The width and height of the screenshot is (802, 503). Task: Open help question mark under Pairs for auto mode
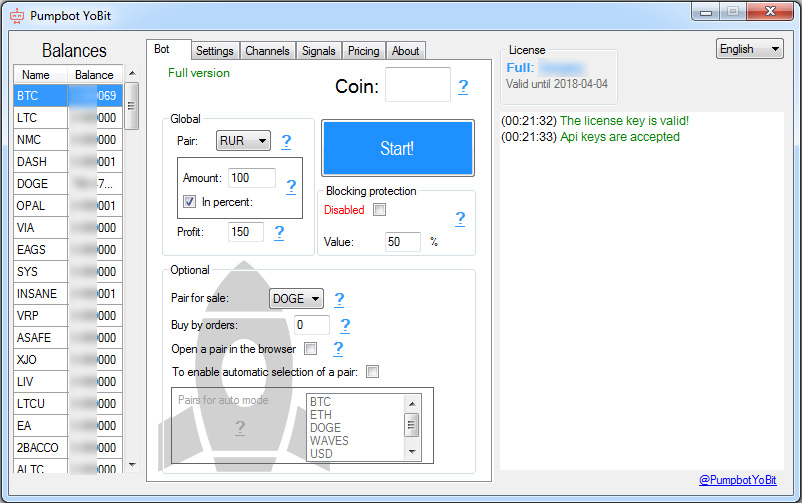(x=240, y=427)
